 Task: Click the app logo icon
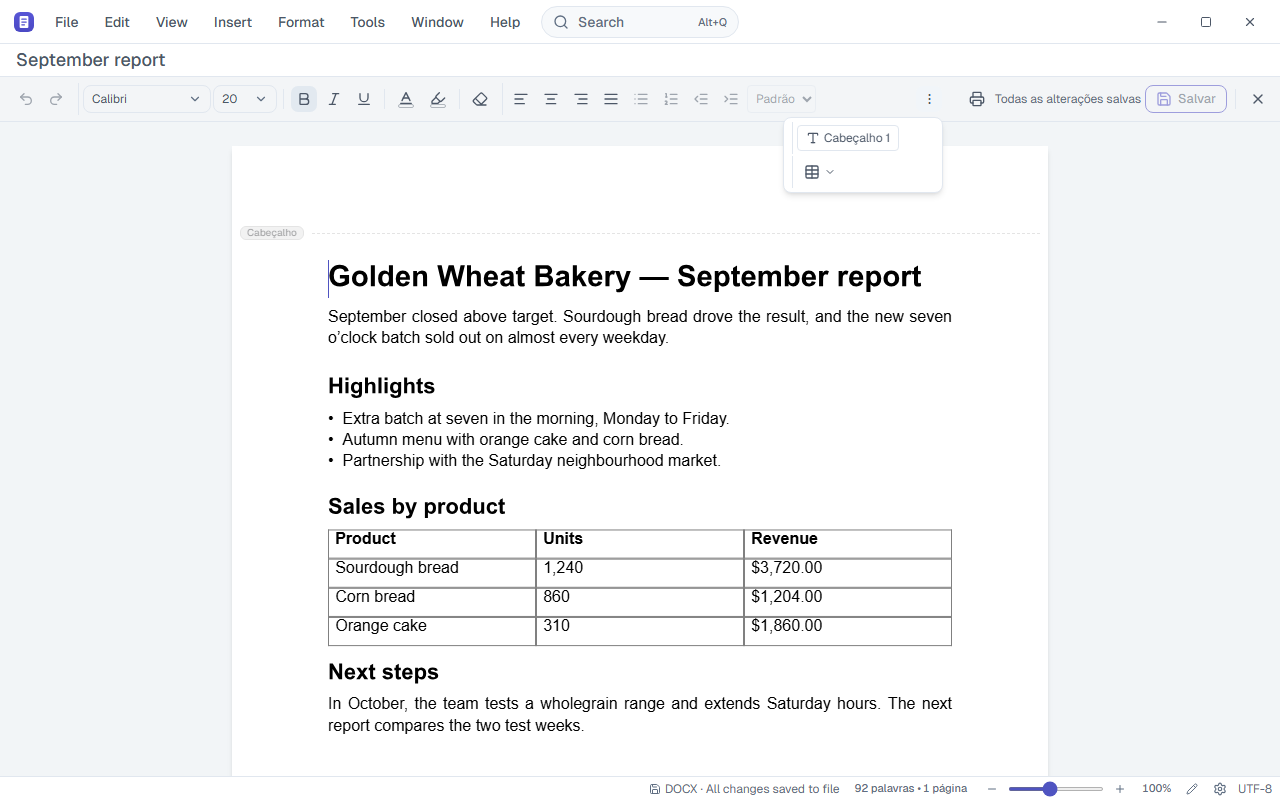pos(24,22)
